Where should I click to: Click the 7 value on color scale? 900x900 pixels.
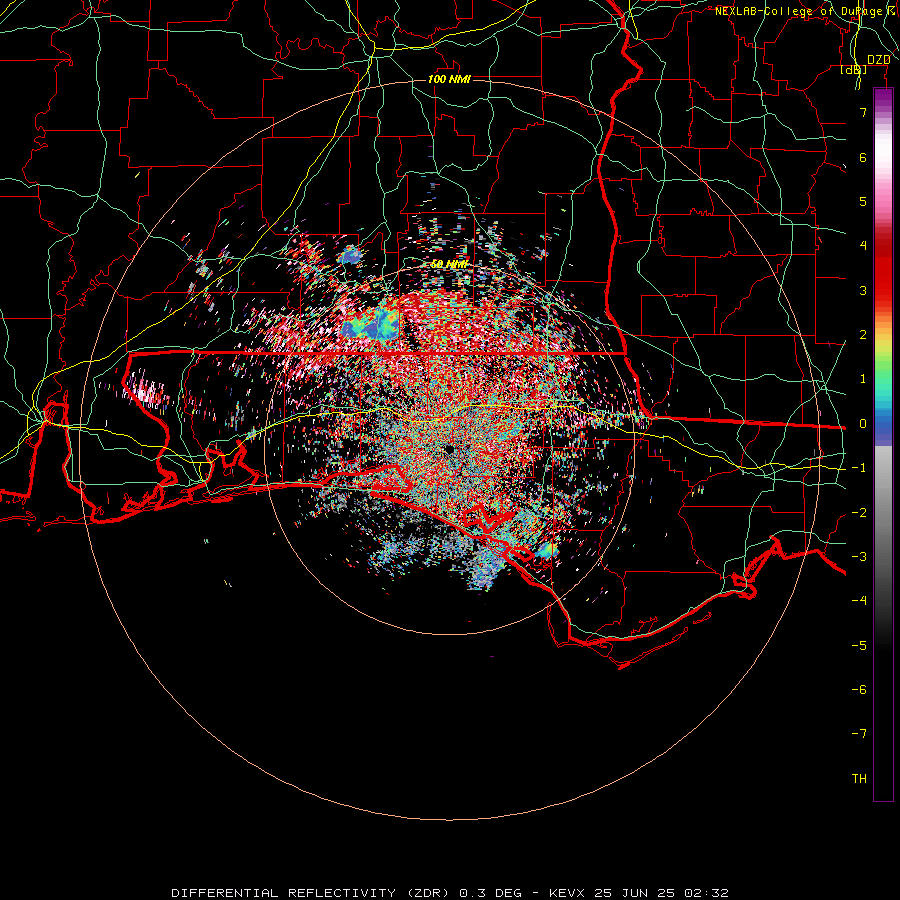click(x=863, y=112)
